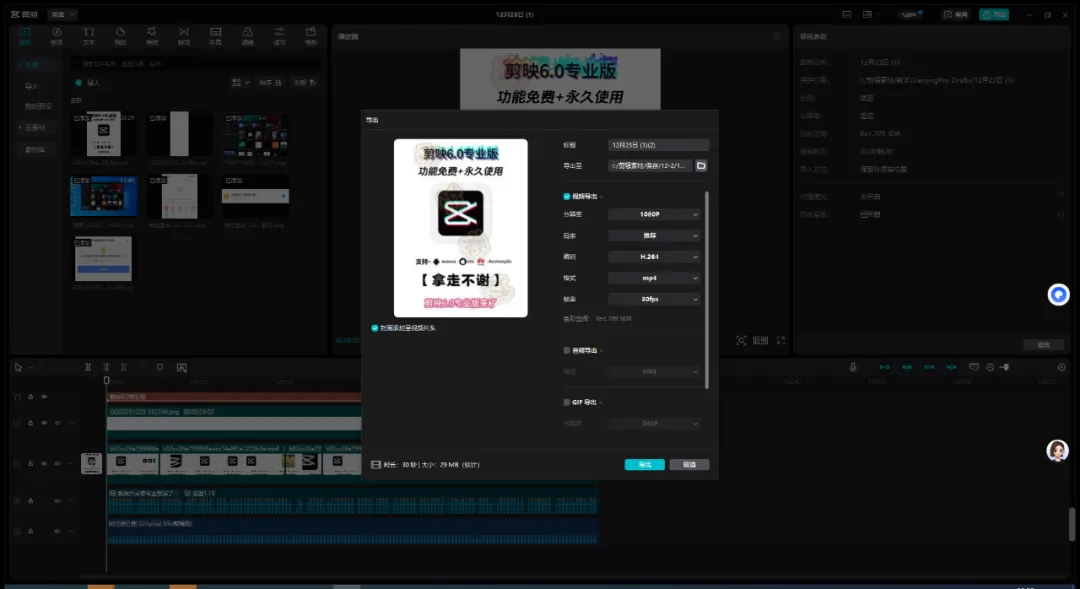The height and width of the screenshot is (589, 1080).
Task: Toggle visibility eye of the top text track
Action: 44,397
